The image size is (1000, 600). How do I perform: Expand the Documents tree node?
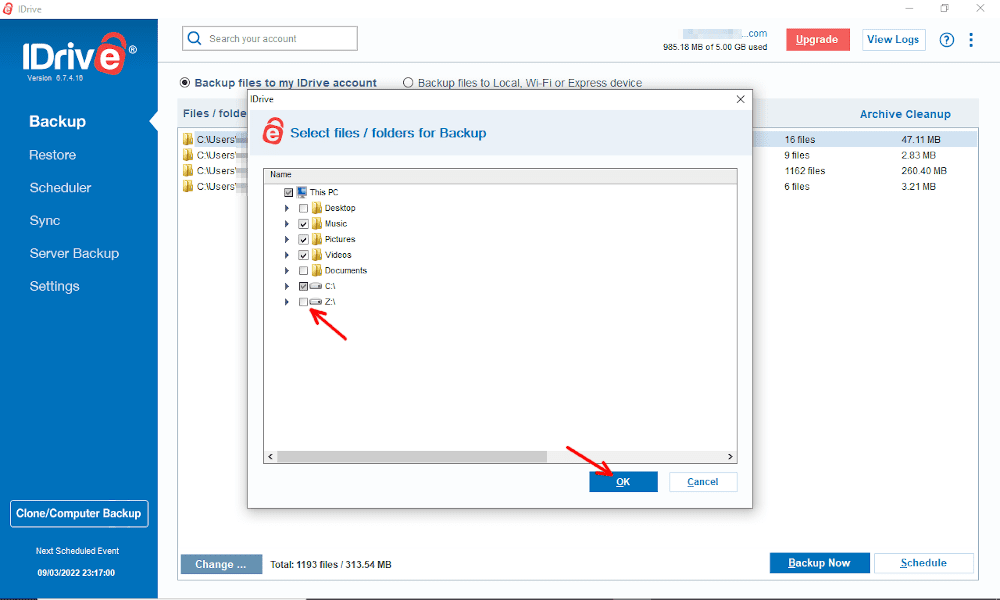click(x=286, y=271)
